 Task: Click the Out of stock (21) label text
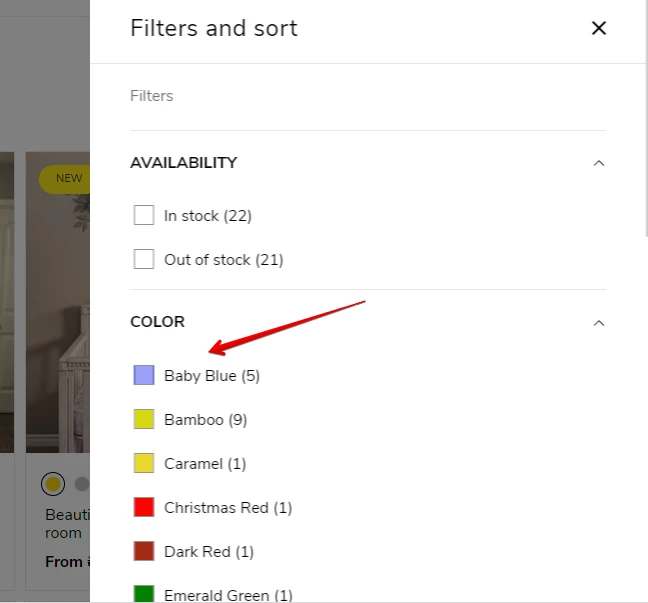click(x=224, y=260)
